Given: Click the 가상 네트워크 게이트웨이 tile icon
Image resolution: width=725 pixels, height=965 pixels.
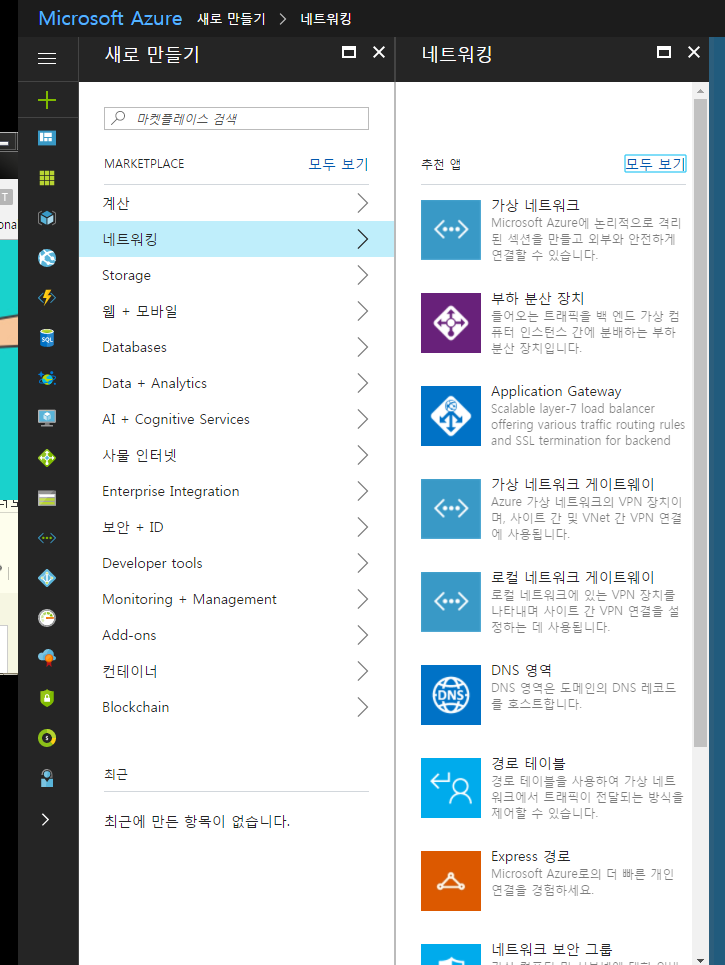Looking at the screenshot, I should [x=451, y=508].
